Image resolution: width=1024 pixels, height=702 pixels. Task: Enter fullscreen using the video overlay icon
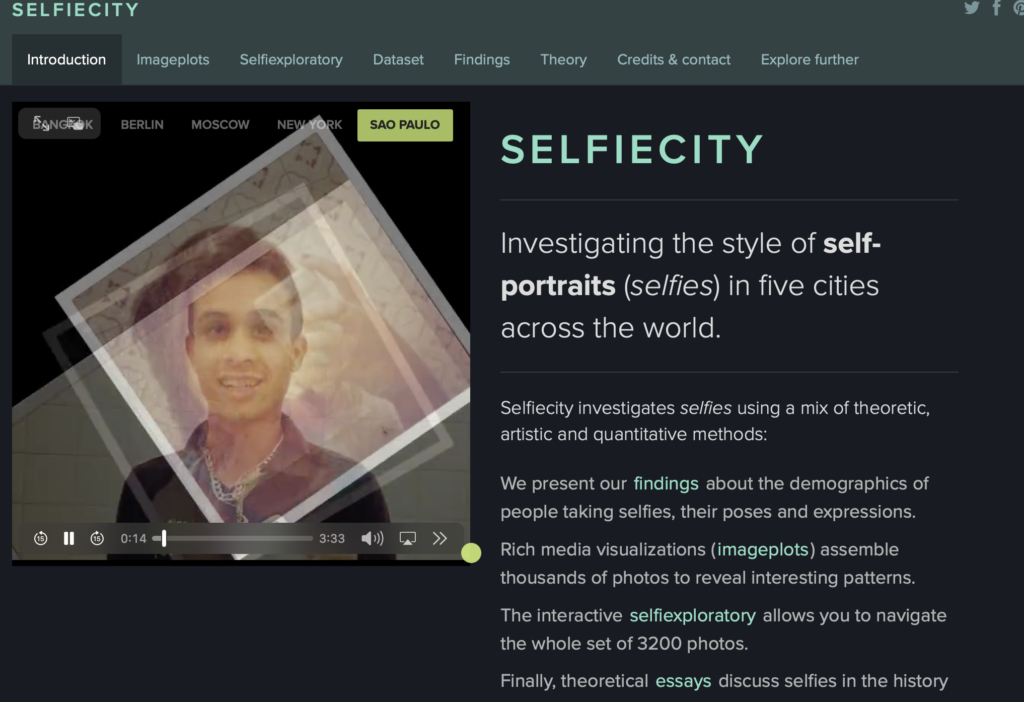click(41, 123)
